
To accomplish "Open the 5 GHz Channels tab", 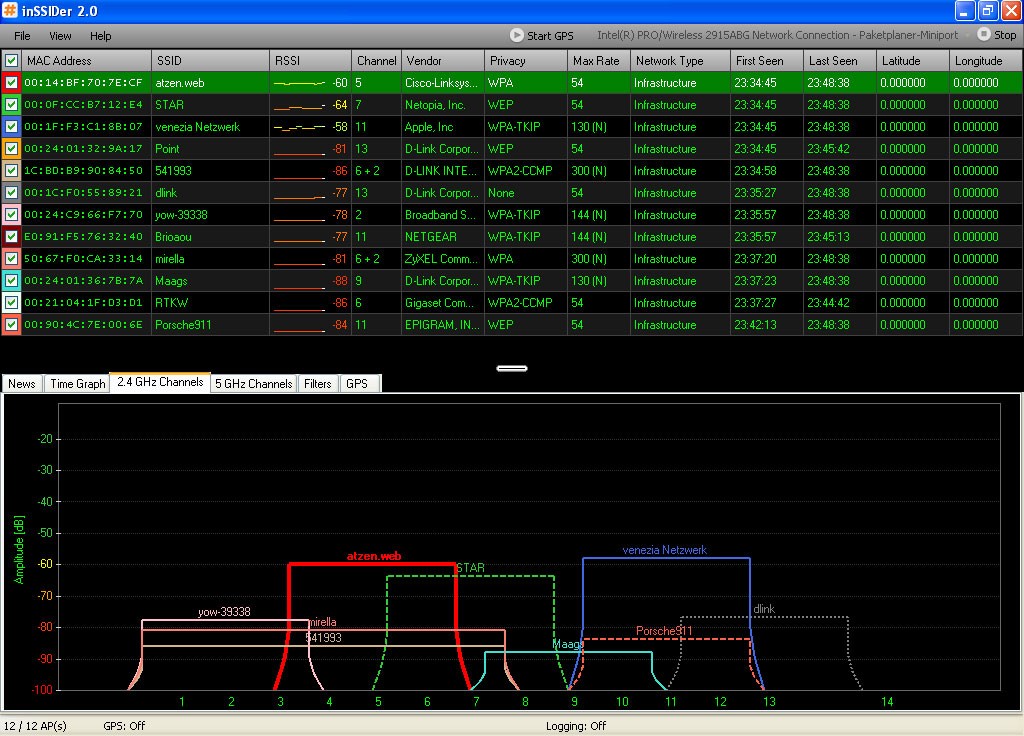I will pyautogui.click(x=254, y=384).
